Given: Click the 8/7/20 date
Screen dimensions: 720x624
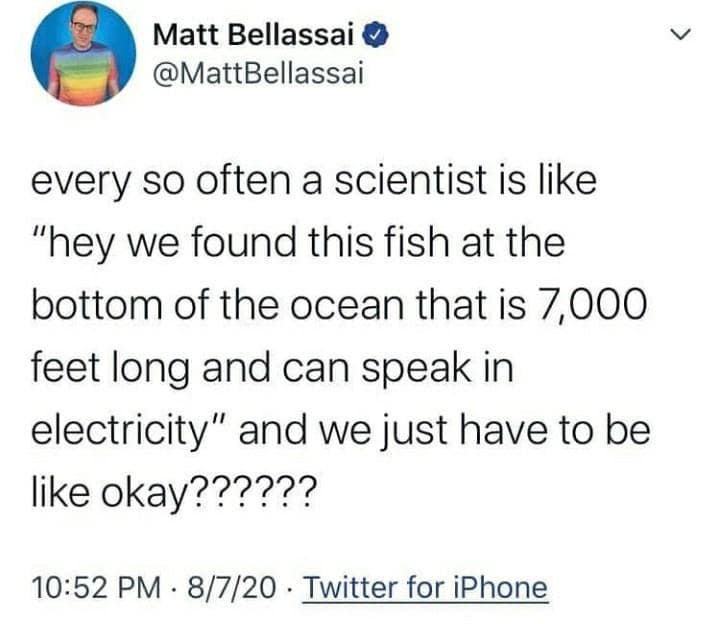Looking at the screenshot, I should (238, 587).
